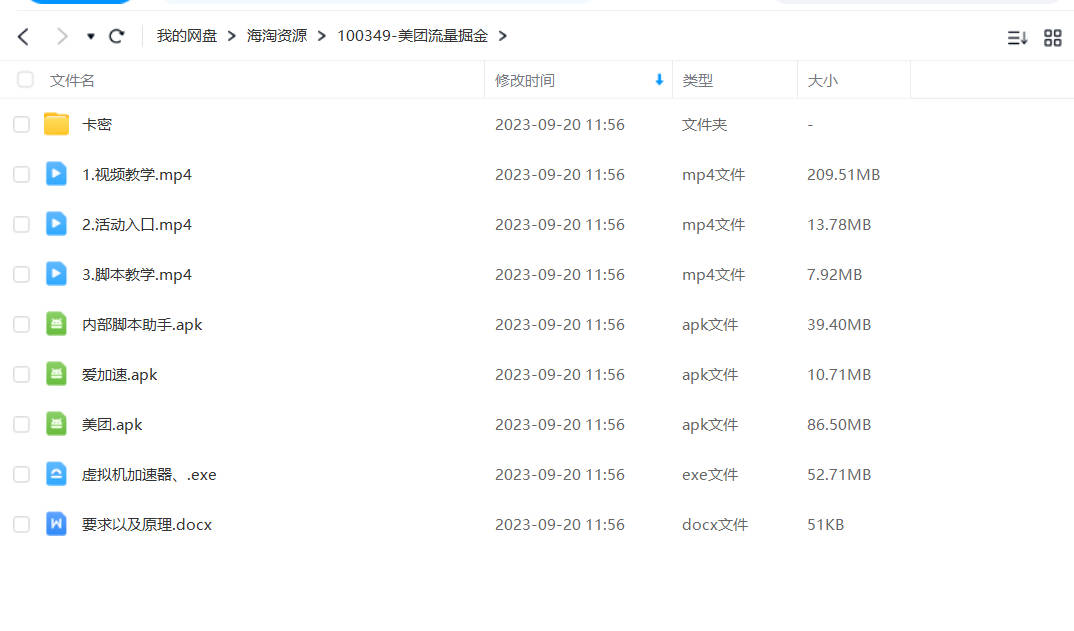Click the 1.视频教学.mp4 video icon
The width and height of the screenshot is (1074, 631).
(x=56, y=174)
